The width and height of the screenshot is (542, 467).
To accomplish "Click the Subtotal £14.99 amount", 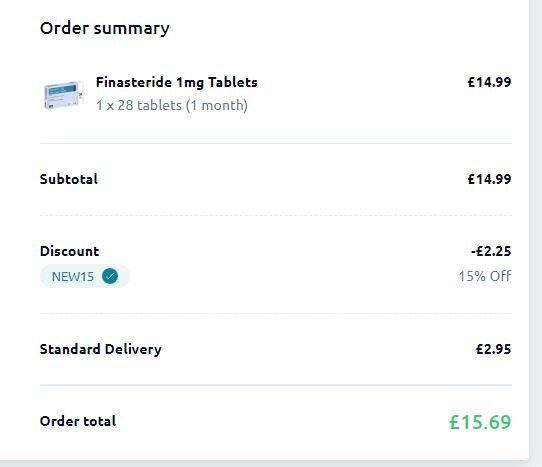I will point(489,179).
